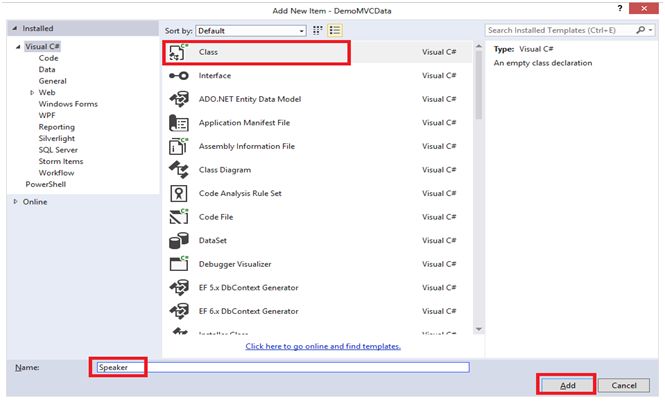The height and width of the screenshot is (401, 665).
Task: Select the Silverlight category
Action: pos(57,139)
